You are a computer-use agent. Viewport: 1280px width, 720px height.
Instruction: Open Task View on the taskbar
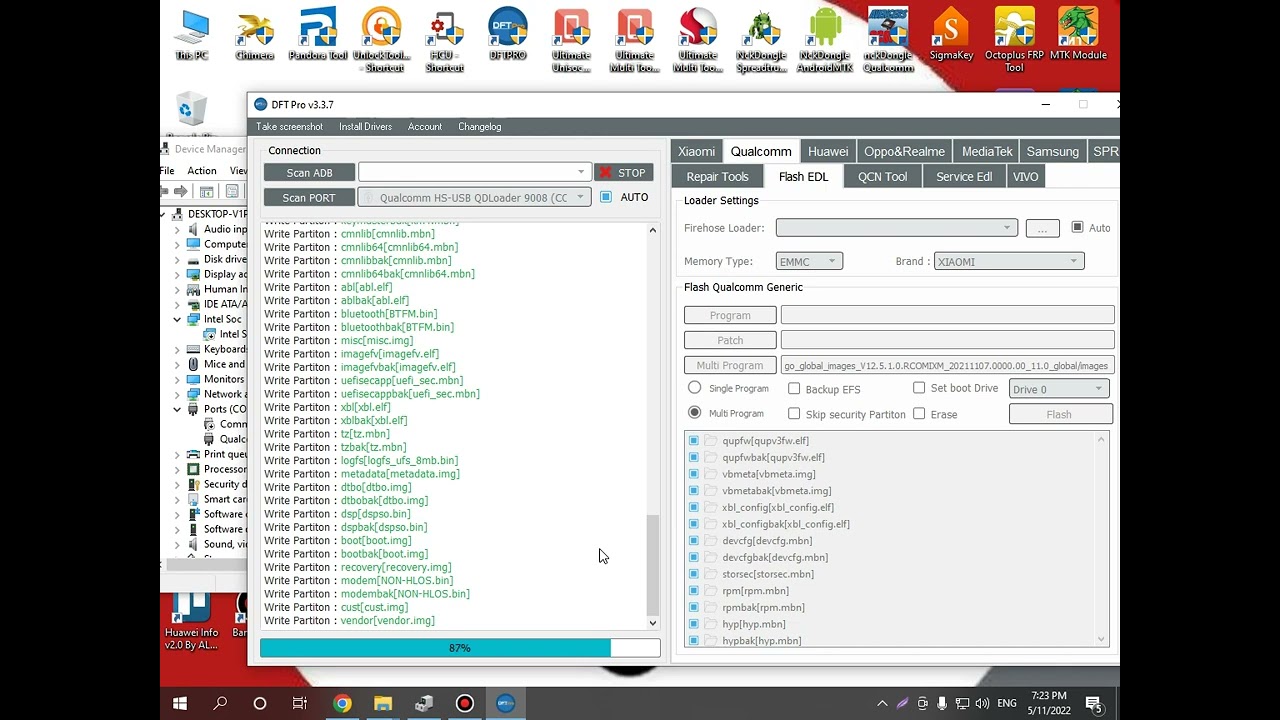pyautogui.click(x=300, y=704)
